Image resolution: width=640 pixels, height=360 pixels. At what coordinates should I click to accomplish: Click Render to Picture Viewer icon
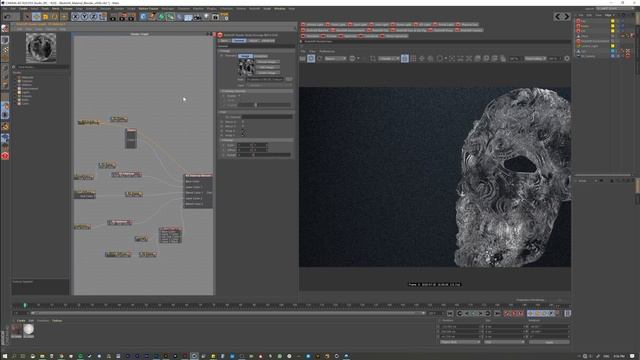[122, 17]
